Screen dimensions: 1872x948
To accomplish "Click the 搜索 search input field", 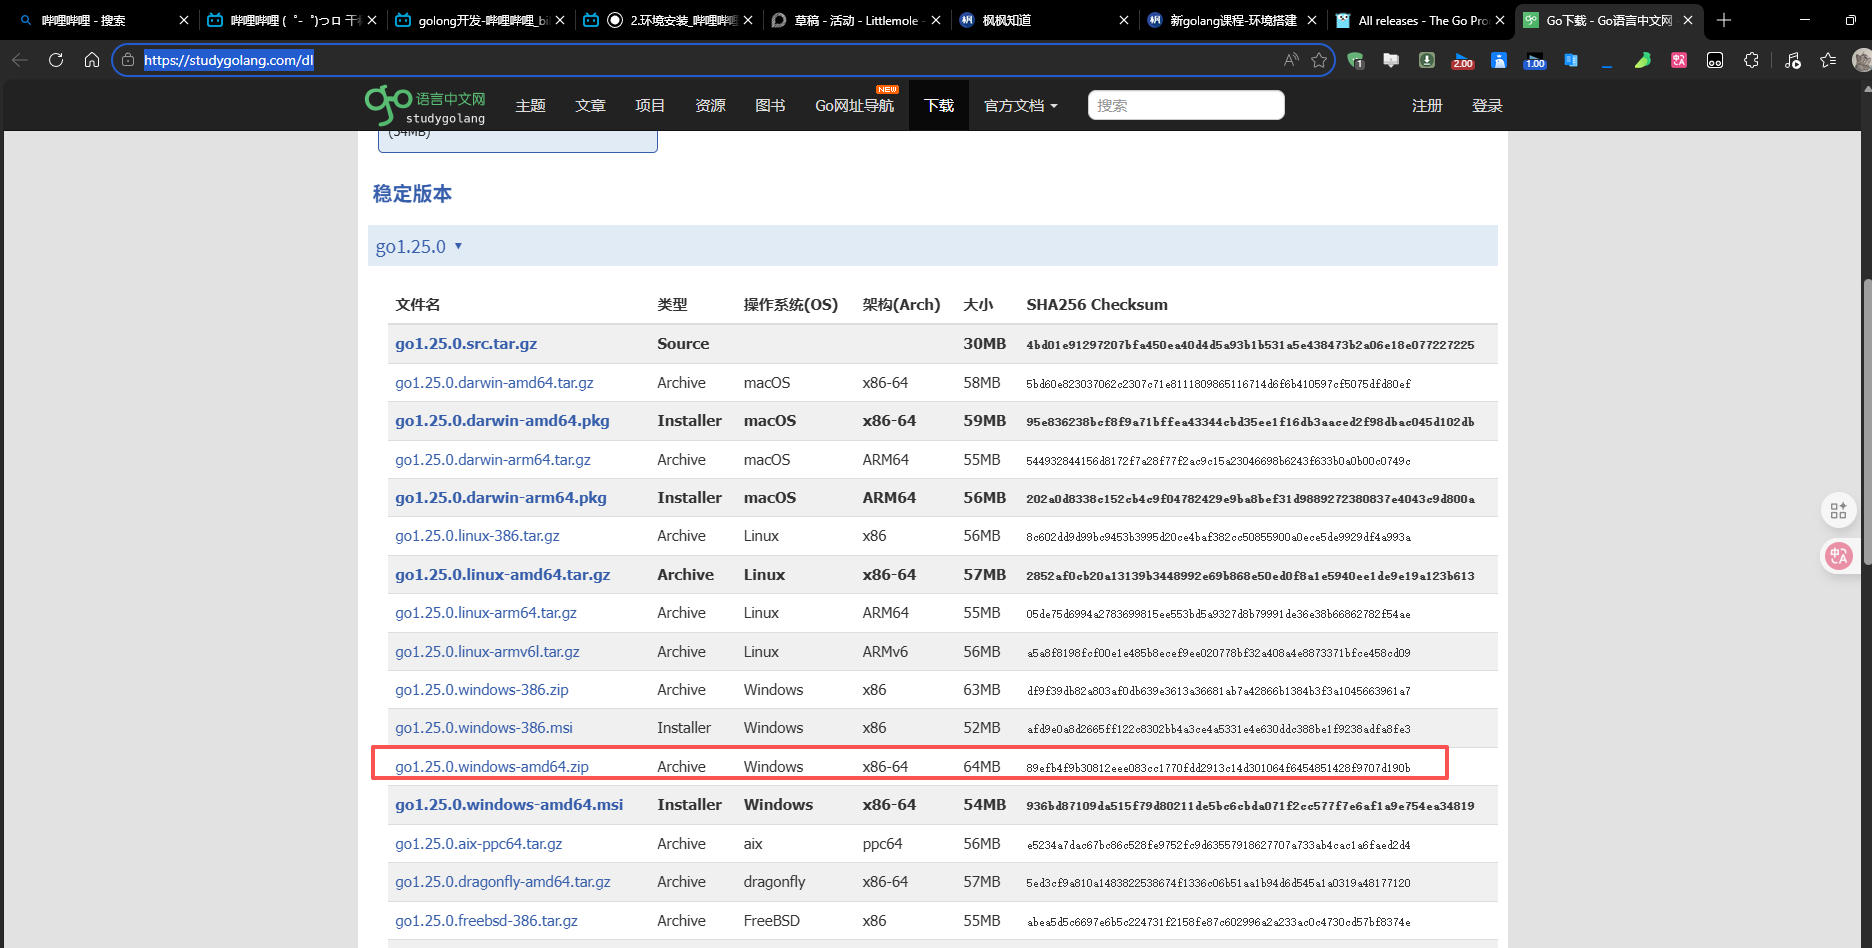I will pyautogui.click(x=1185, y=106).
